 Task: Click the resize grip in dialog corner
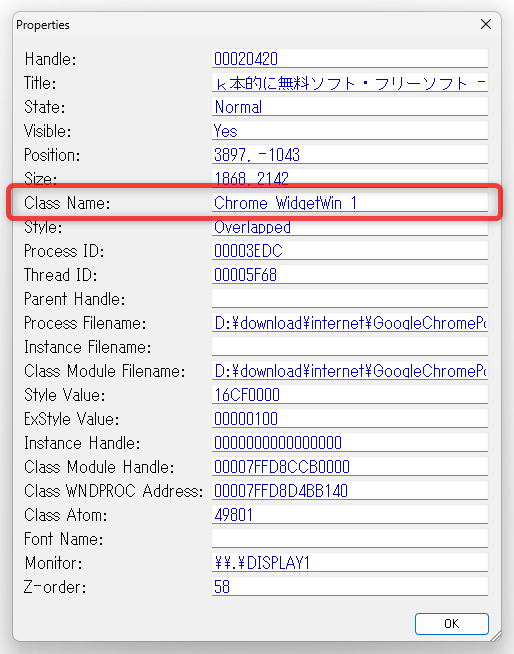click(495, 636)
